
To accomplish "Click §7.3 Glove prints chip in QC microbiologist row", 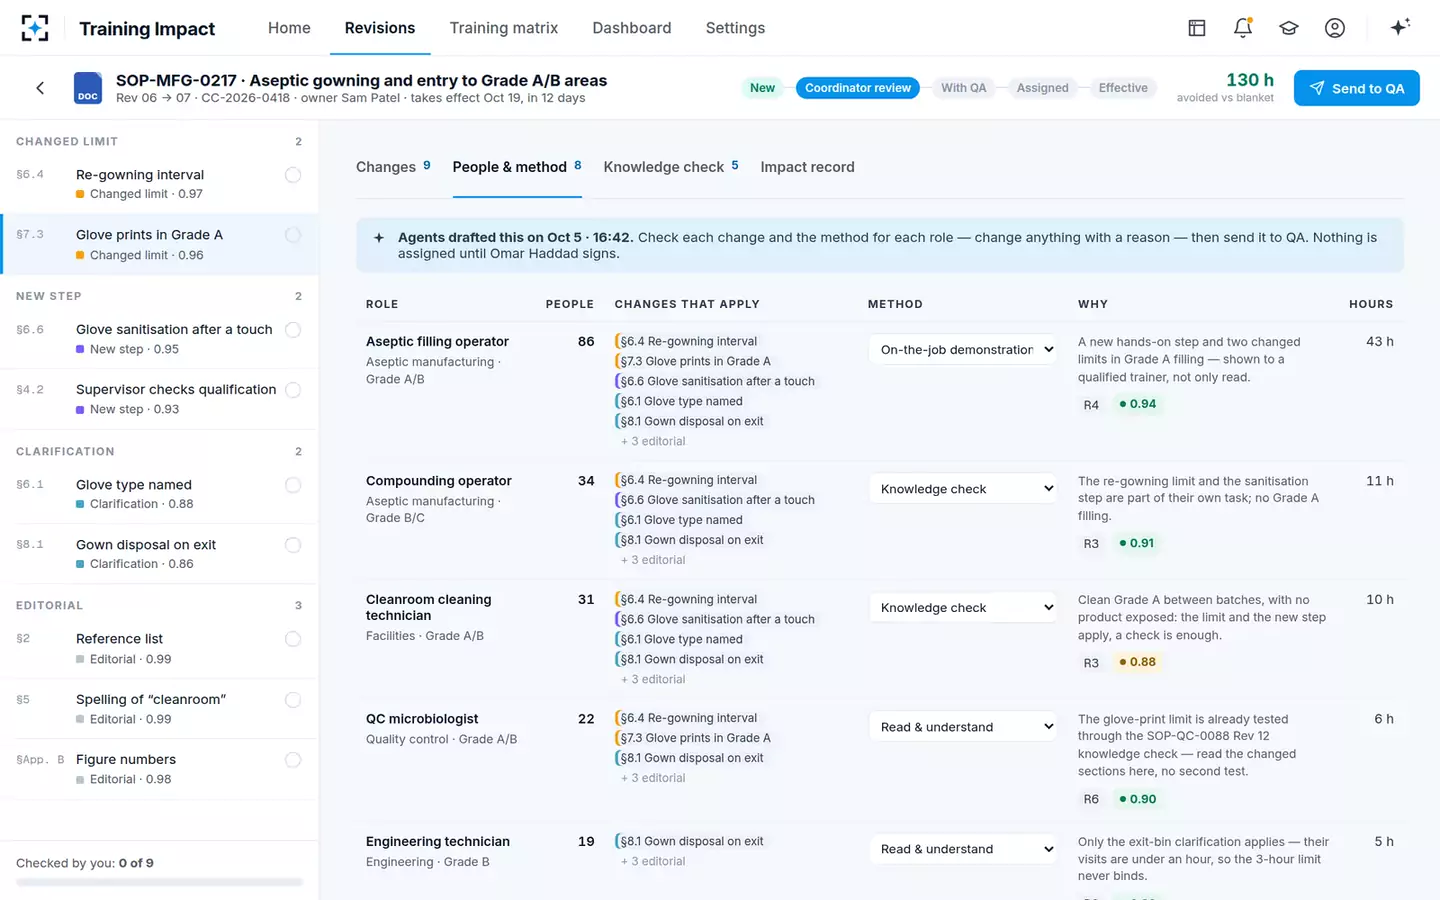I will click(x=694, y=738).
